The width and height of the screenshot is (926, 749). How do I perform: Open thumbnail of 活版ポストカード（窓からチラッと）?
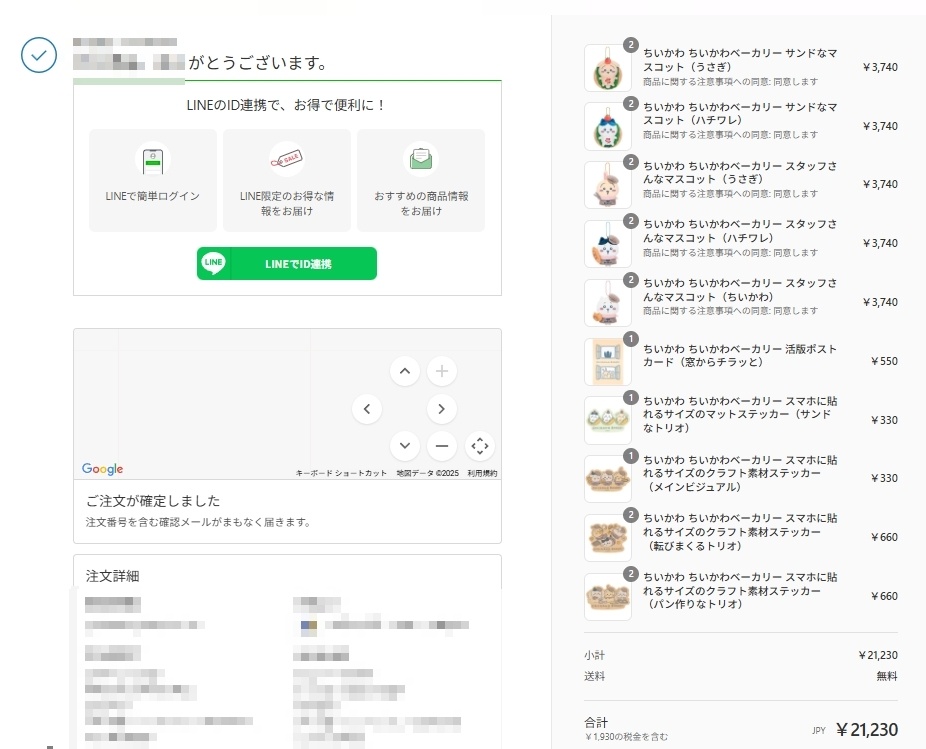pos(608,362)
